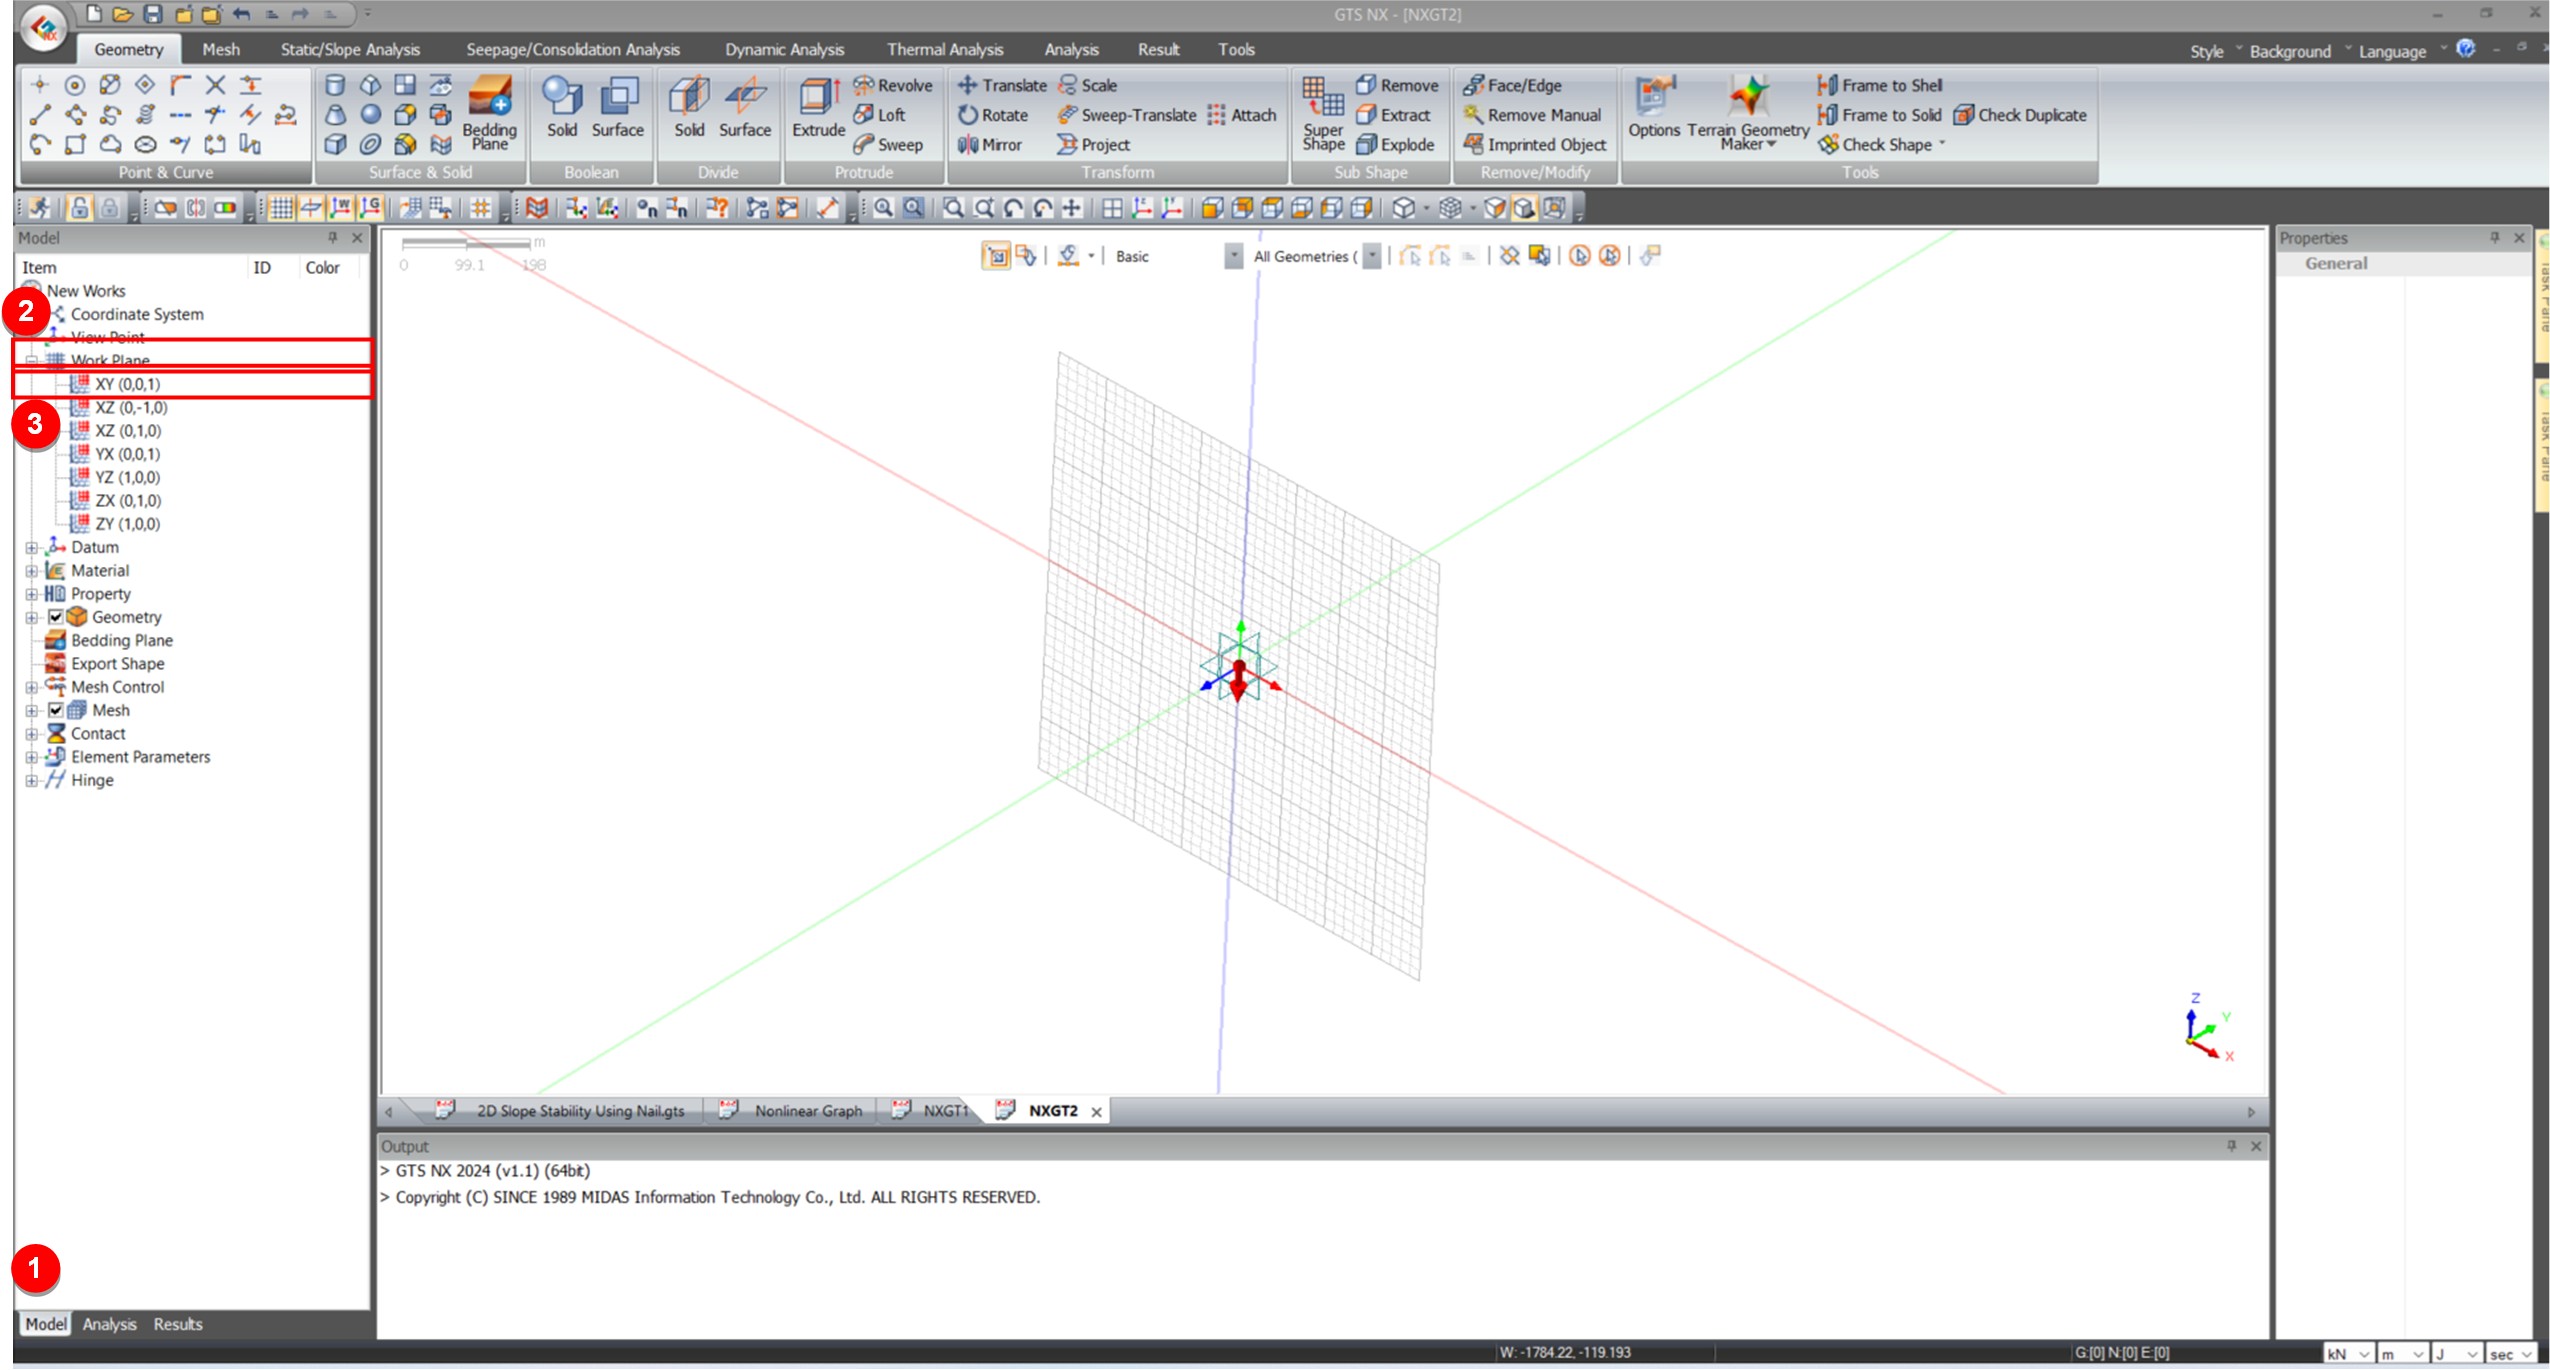Click the Face/Edge button
Screen dimensions: 2550x1370
[1512, 85]
